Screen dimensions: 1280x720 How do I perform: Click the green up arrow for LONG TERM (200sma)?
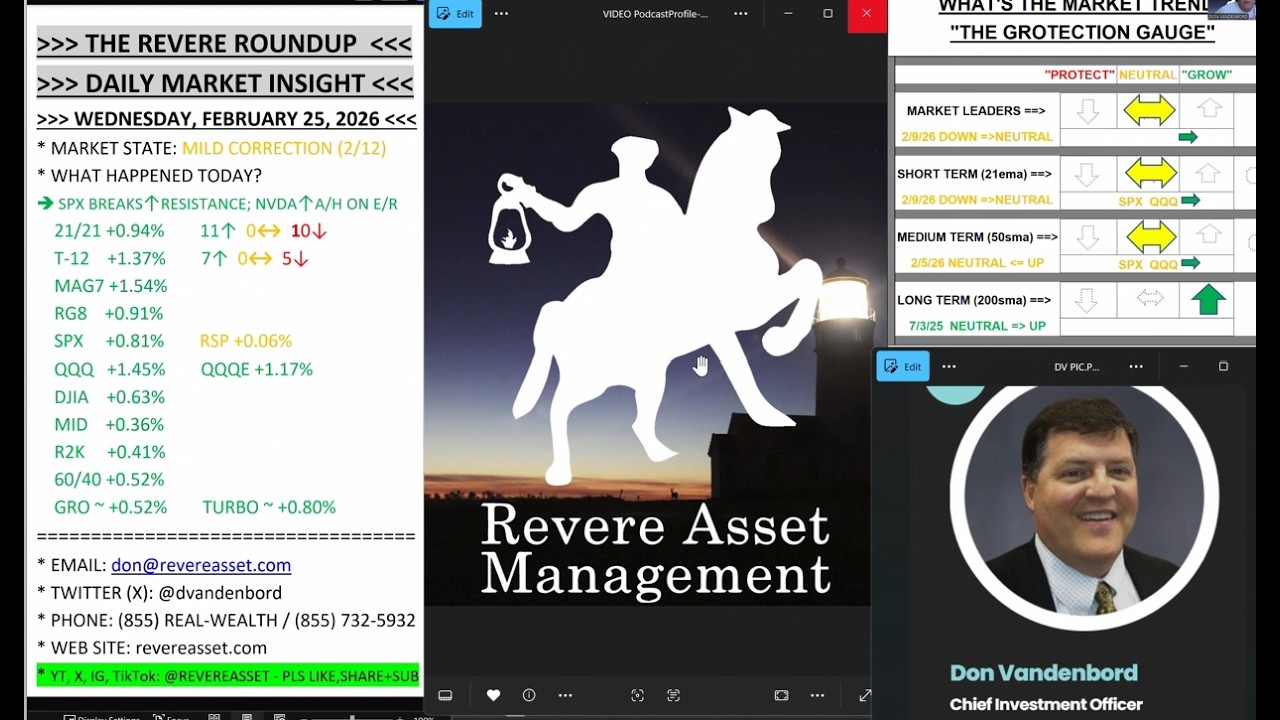(x=1208, y=300)
